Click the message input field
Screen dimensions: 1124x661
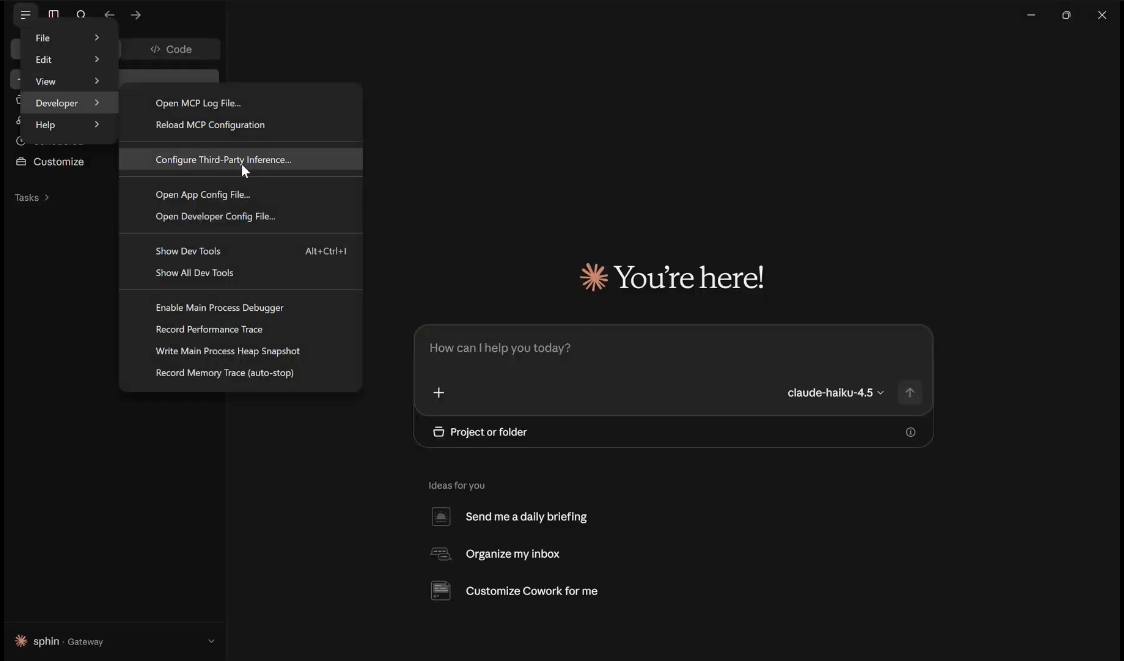[672, 348]
